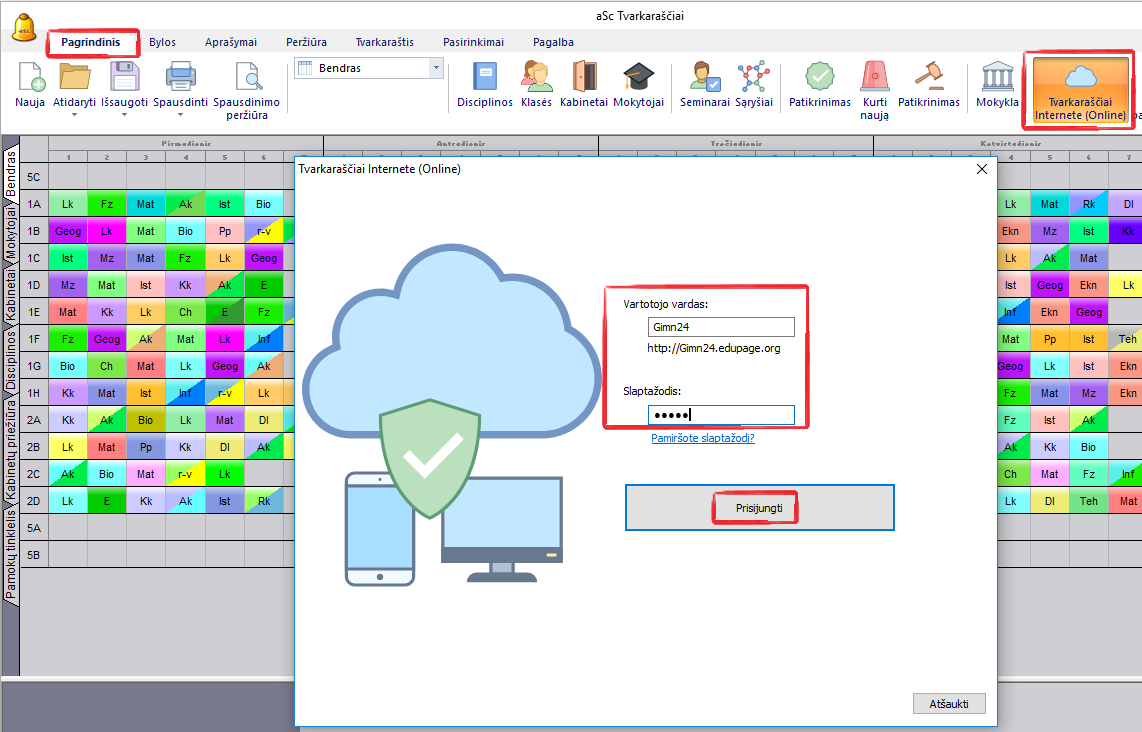Switch to the Tvarkaraštis ribbon tab
The image size is (1142, 732).
pyautogui.click(x=384, y=42)
